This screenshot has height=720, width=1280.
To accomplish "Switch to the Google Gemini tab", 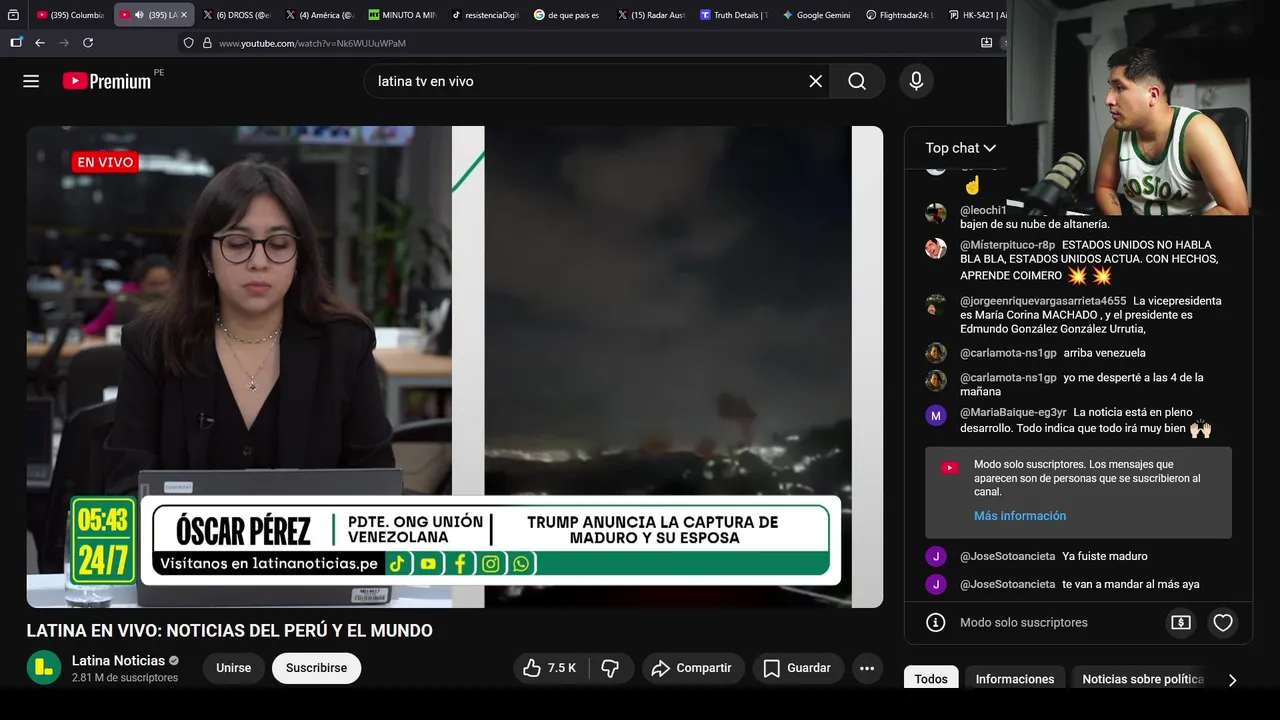I will pos(816,15).
